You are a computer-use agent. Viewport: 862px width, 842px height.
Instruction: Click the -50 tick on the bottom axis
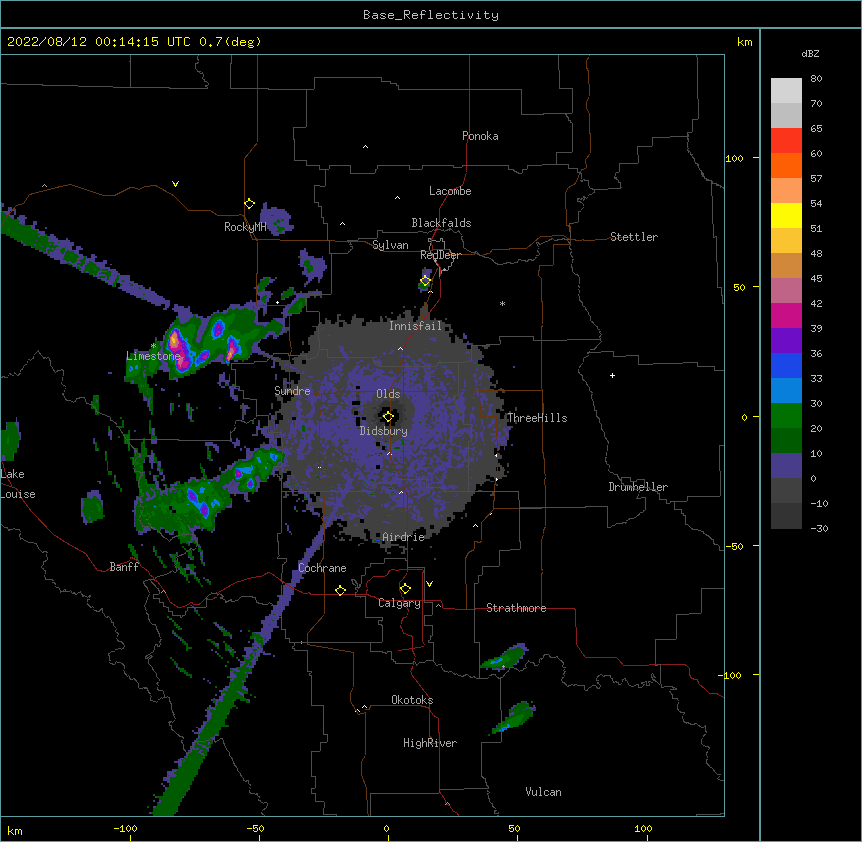point(255,828)
